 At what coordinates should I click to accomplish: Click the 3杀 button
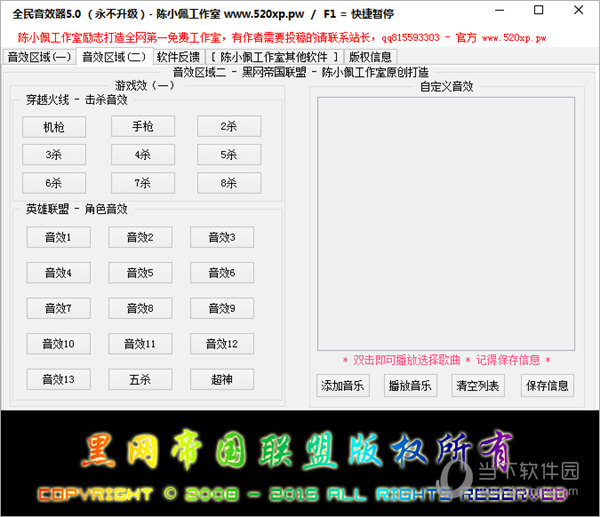[54, 155]
